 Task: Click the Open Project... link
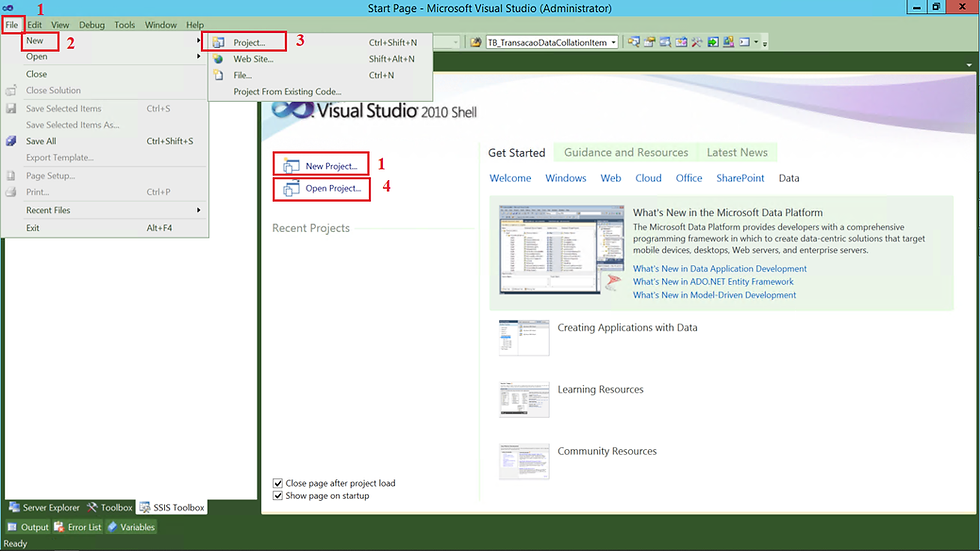pos(333,188)
